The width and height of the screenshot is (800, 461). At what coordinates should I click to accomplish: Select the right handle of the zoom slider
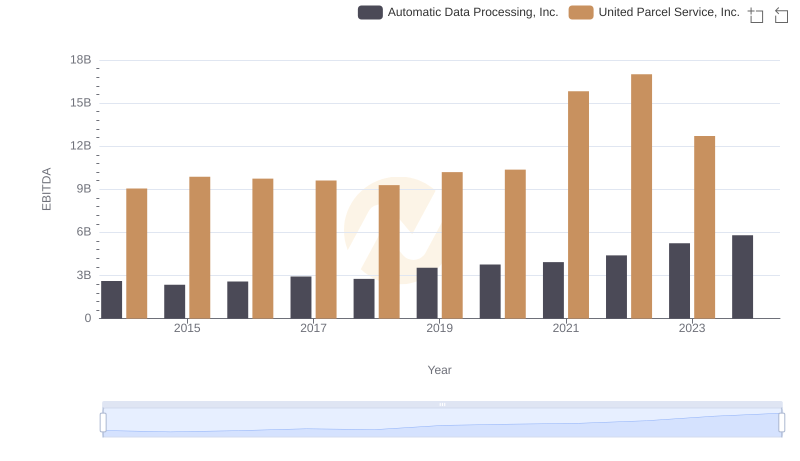pyautogui.click(x=781, y=423)
